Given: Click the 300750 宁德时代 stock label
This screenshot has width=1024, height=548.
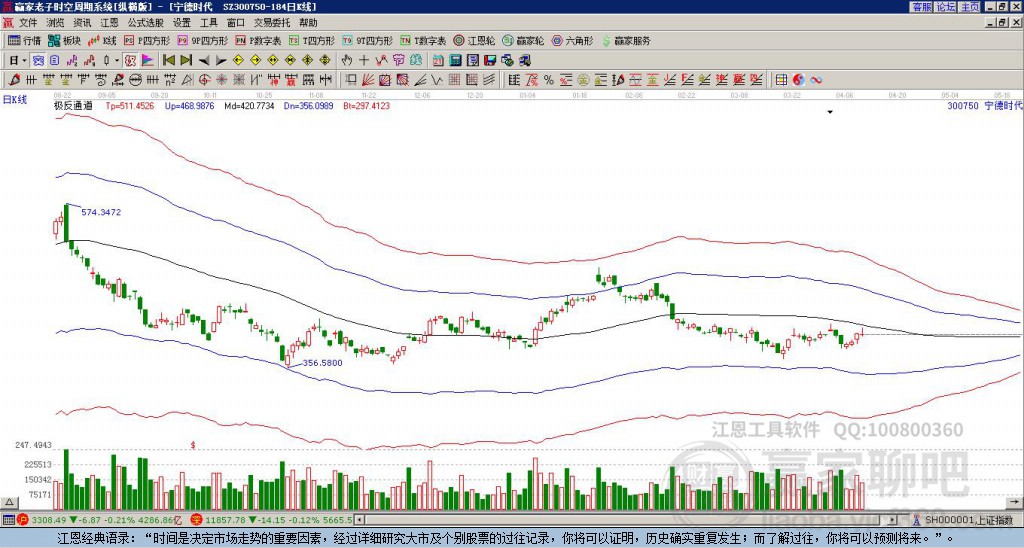Looking at the screenshot, I should pyautogui.click(x=985, y=105).
